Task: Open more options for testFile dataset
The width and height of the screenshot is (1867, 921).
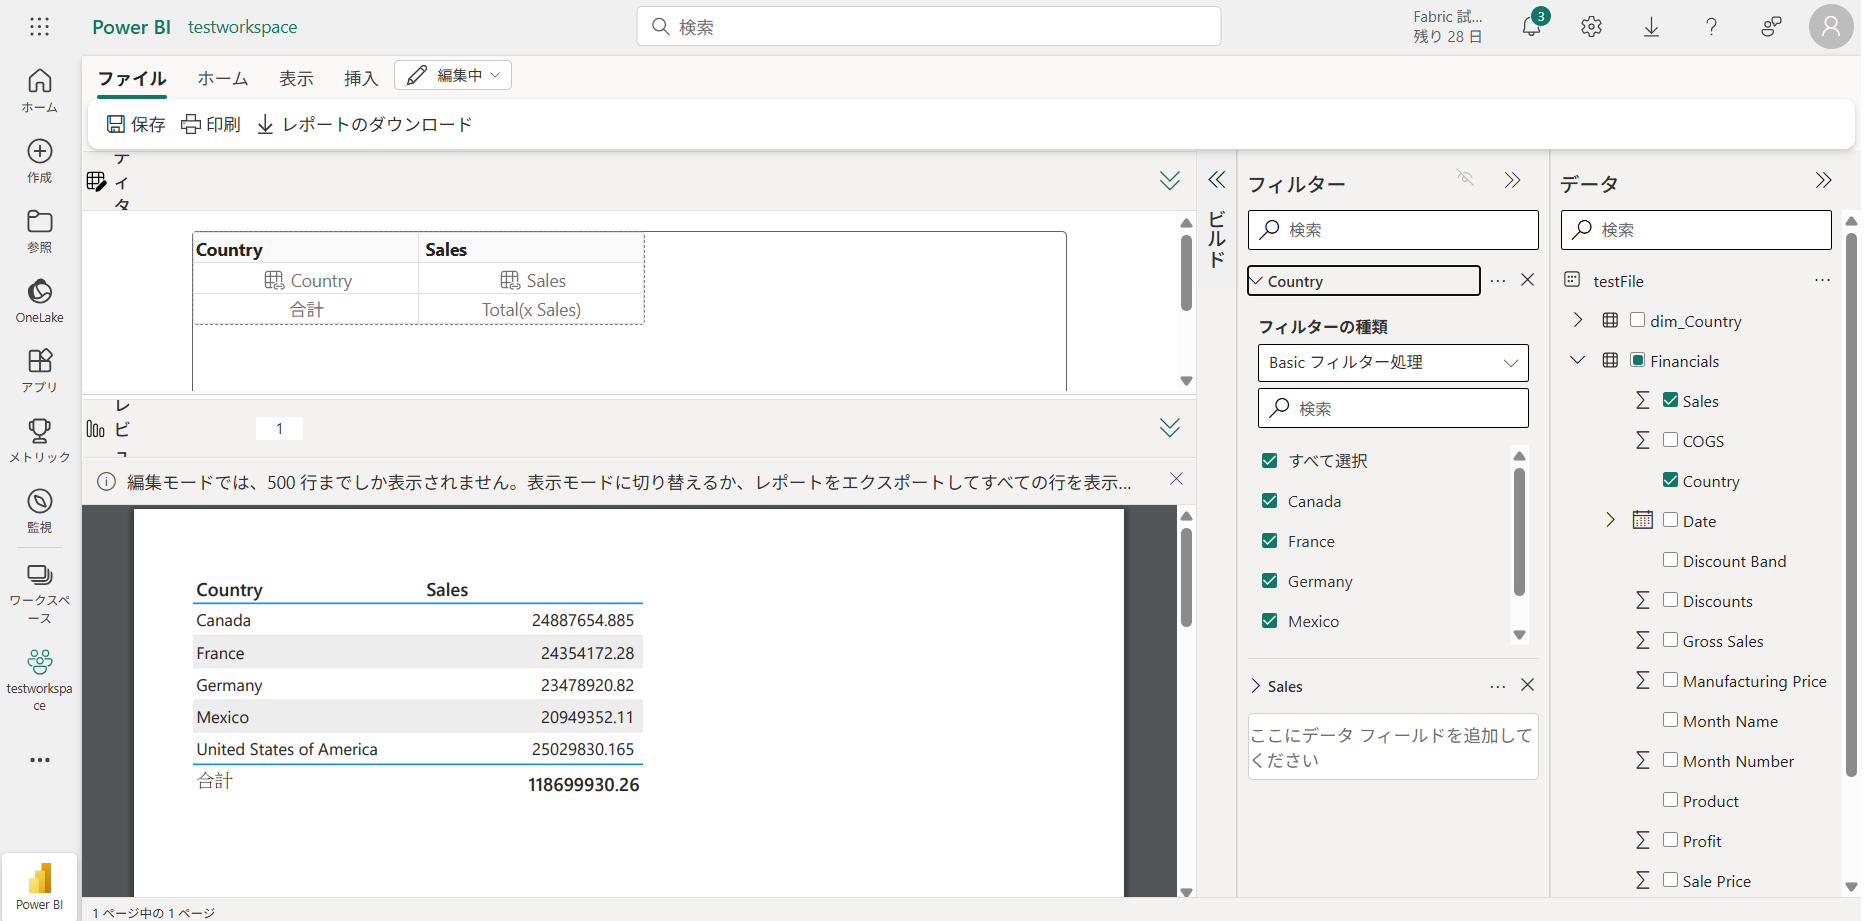Action: (1823, 280)
